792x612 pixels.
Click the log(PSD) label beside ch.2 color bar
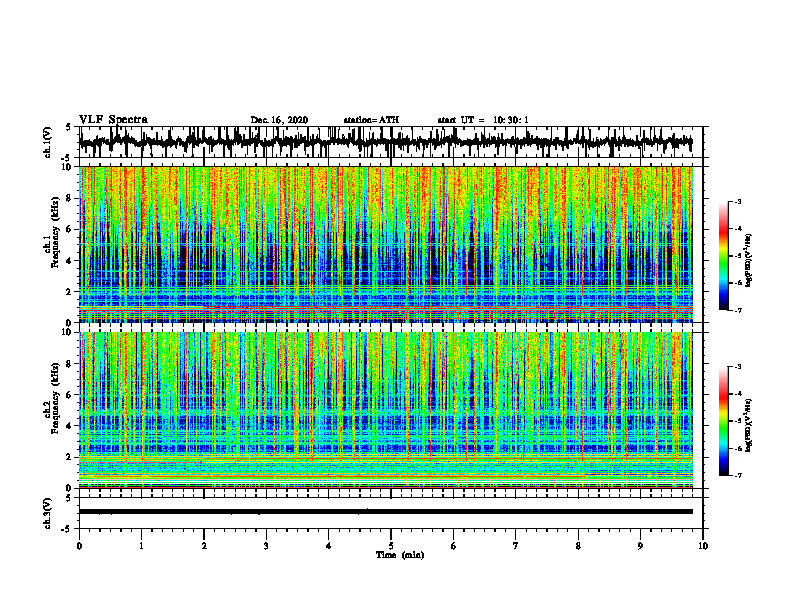coord(749,425)
